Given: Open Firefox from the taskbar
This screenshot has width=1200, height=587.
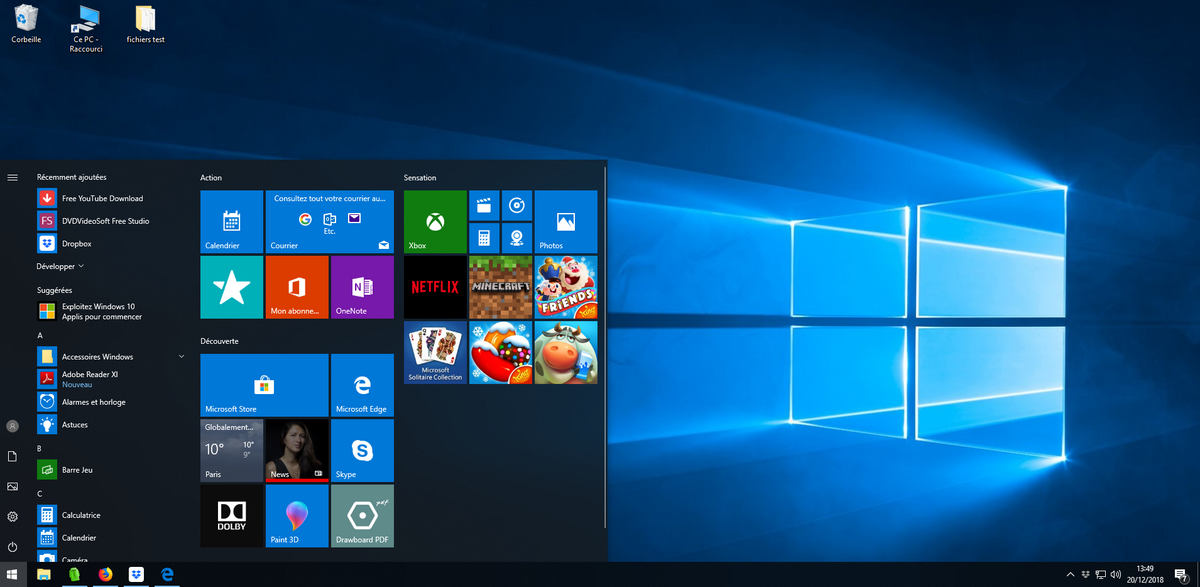Looking at the screenshot, I should 104,574.
